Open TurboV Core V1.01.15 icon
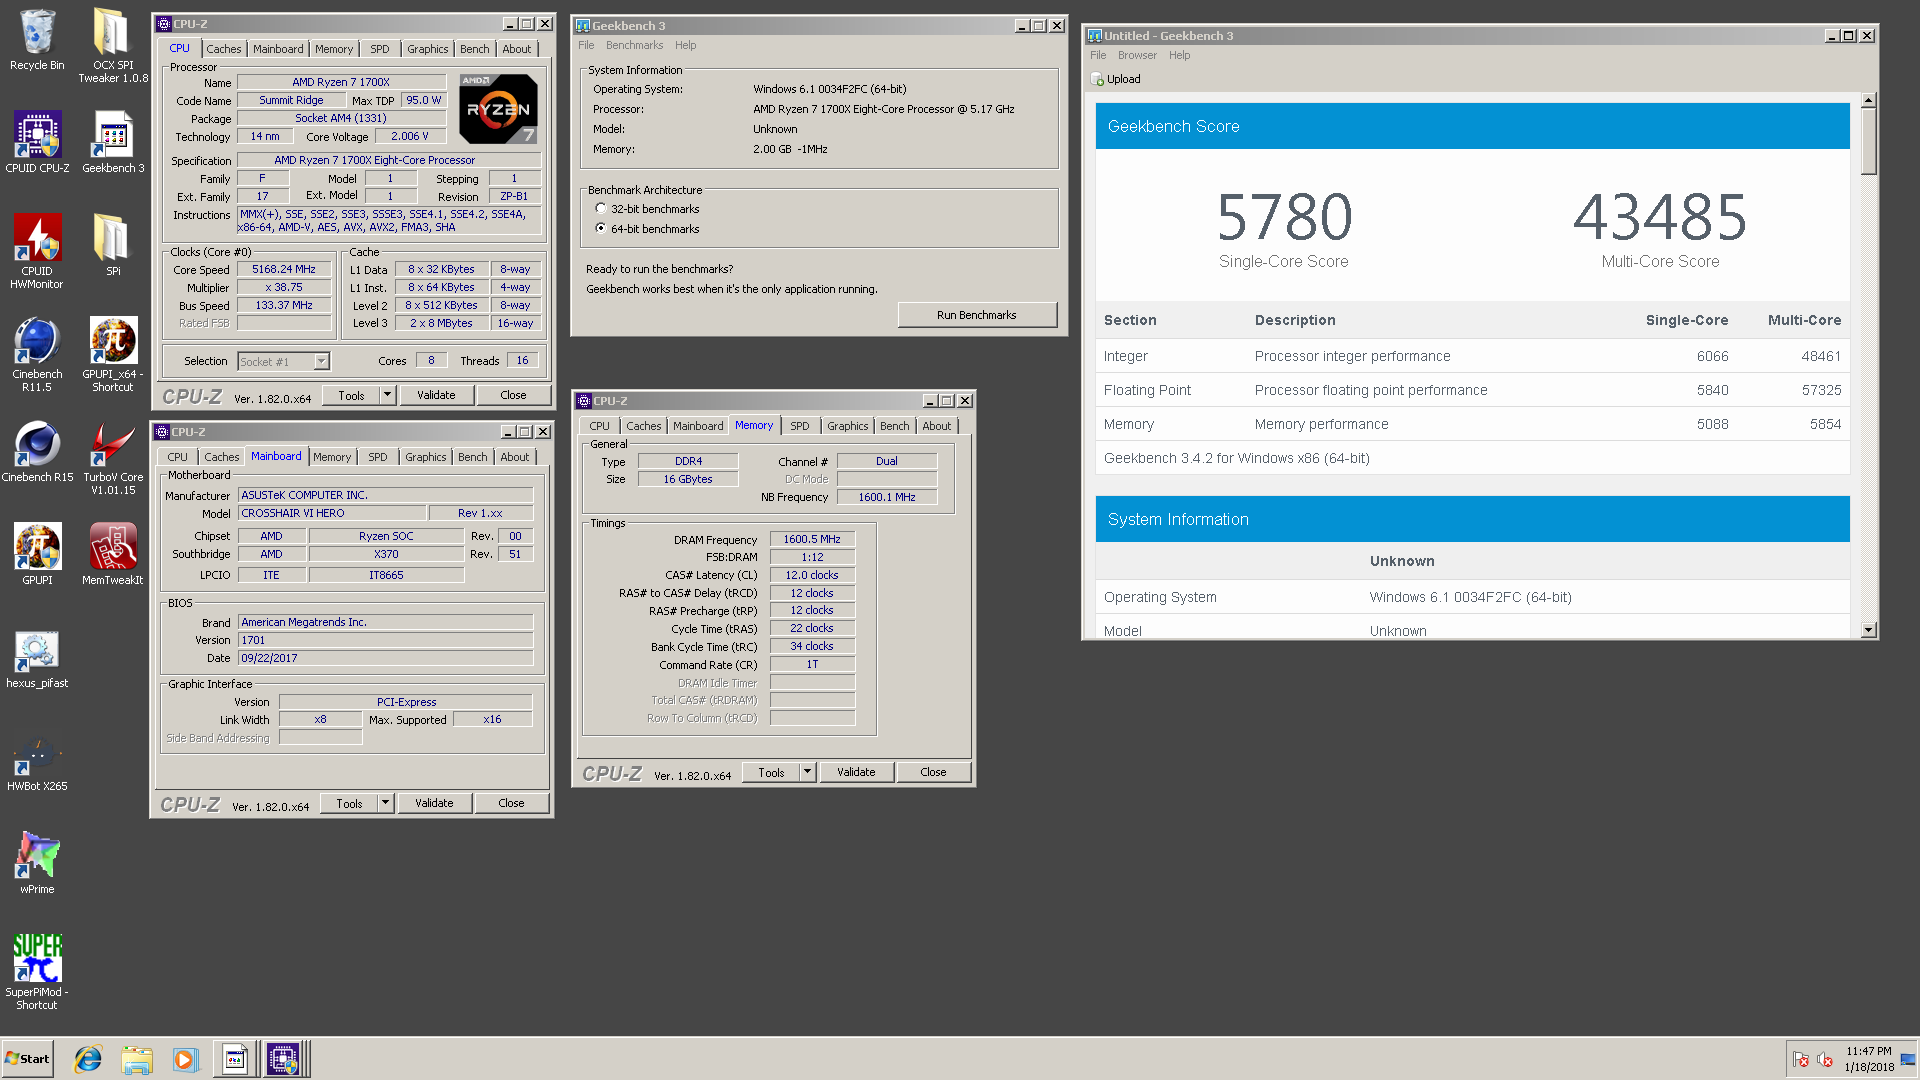1920x1080 pixels. tap(113, 458)
